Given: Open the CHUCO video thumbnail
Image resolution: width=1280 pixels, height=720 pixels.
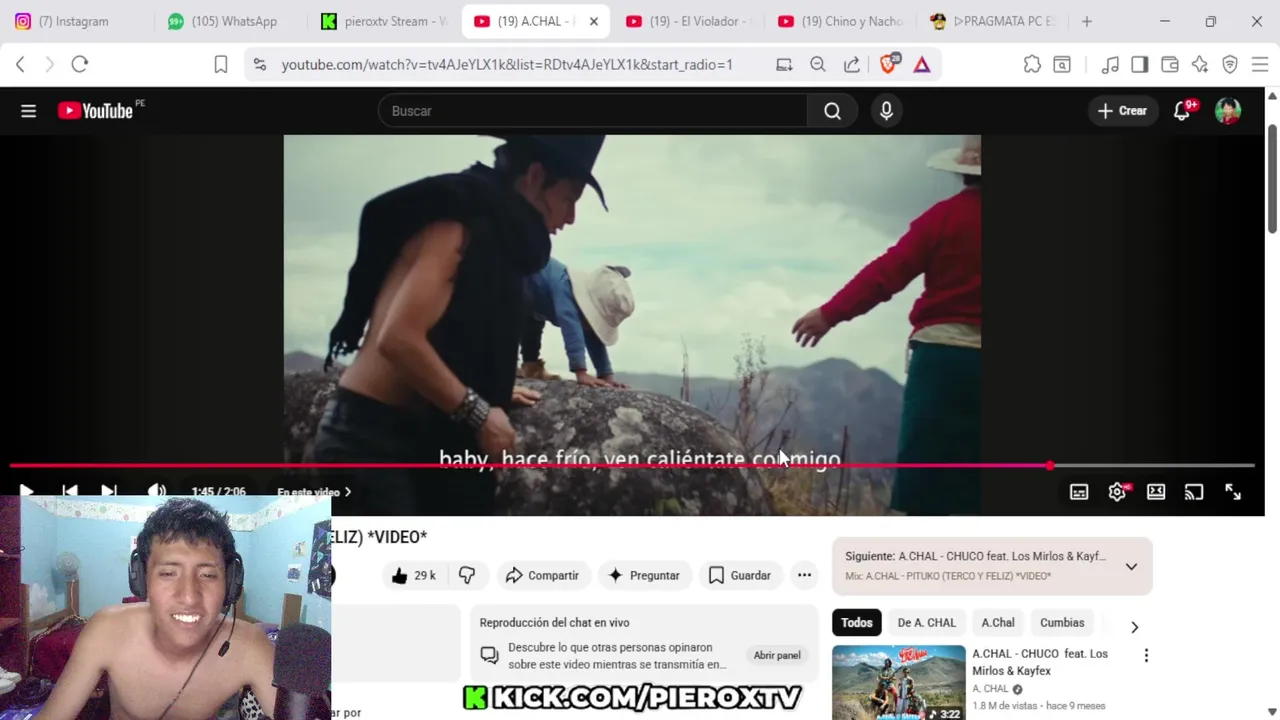Looking at the screenshot, I should pos(899,683).
